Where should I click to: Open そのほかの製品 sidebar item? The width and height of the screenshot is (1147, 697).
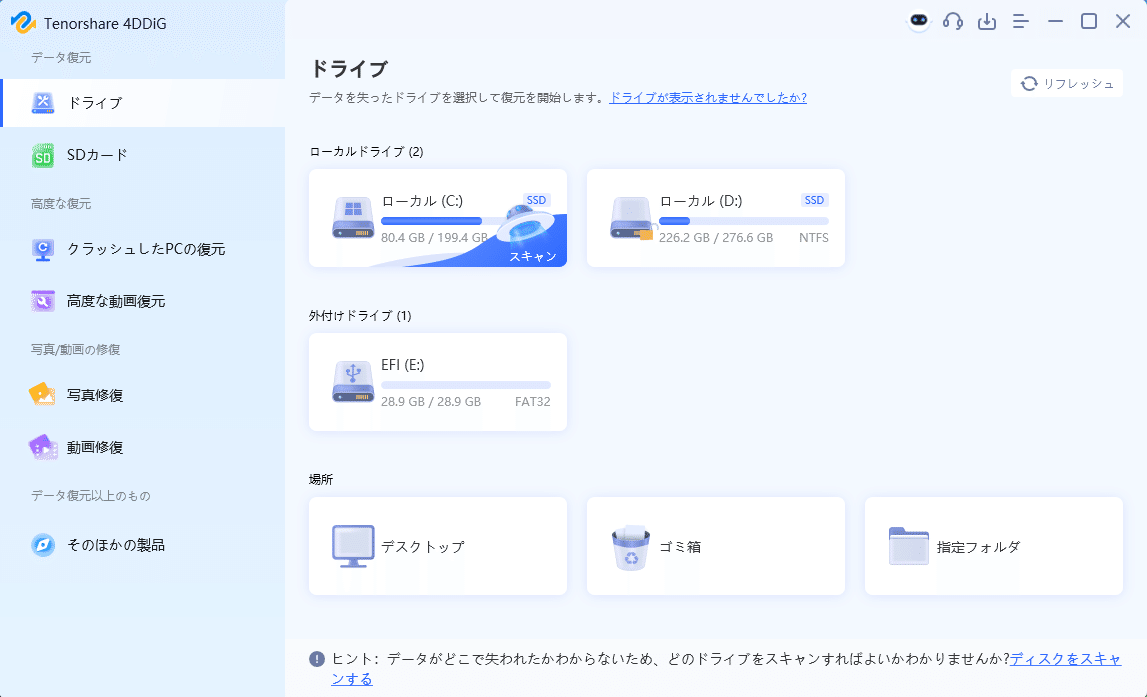click(x=143, y=545)
